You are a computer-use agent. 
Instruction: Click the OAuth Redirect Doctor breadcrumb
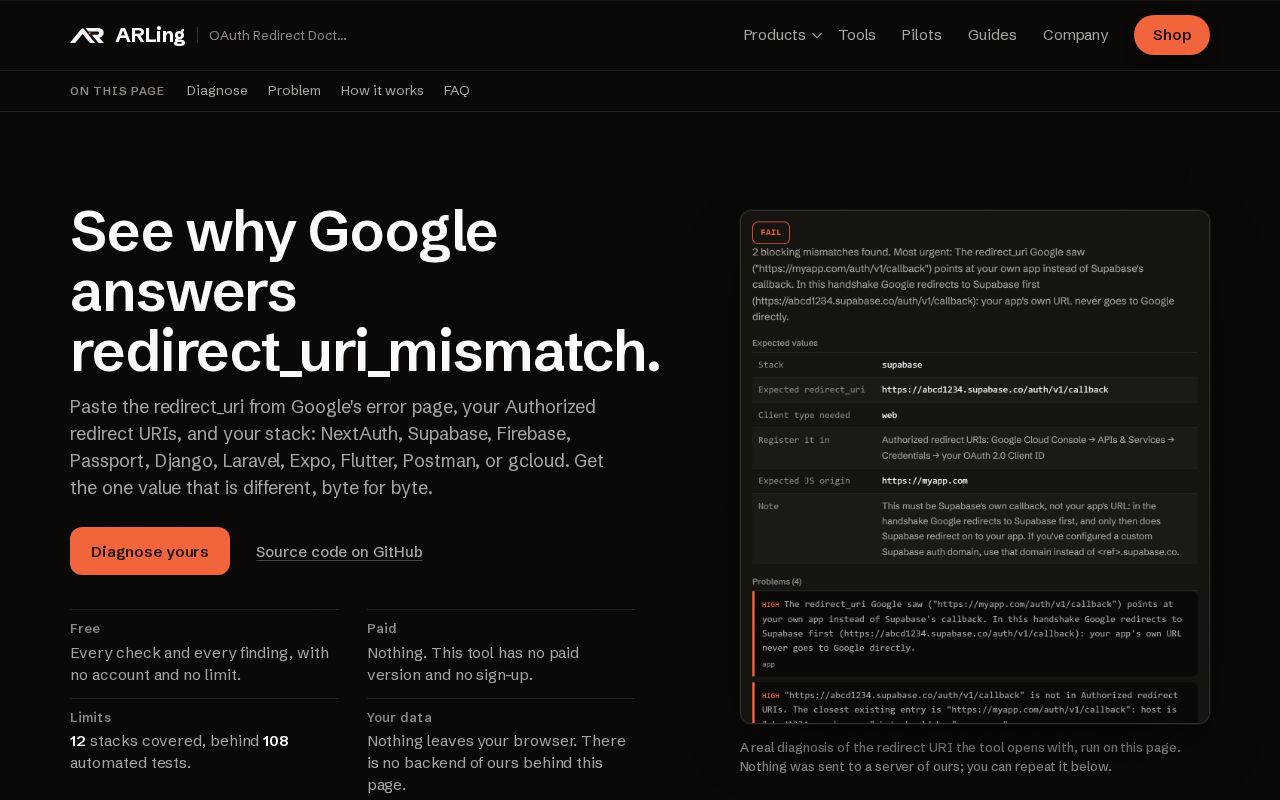coord(278,35)
